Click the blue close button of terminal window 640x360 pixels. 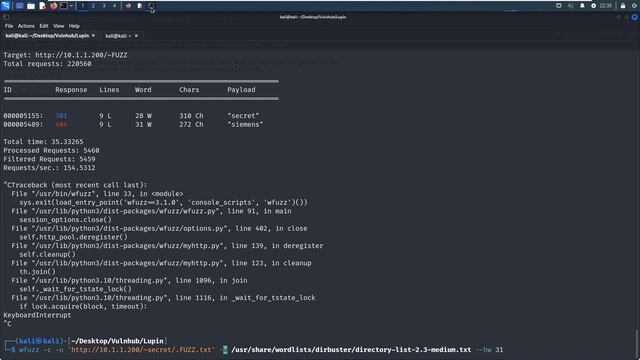pos(634,17)
